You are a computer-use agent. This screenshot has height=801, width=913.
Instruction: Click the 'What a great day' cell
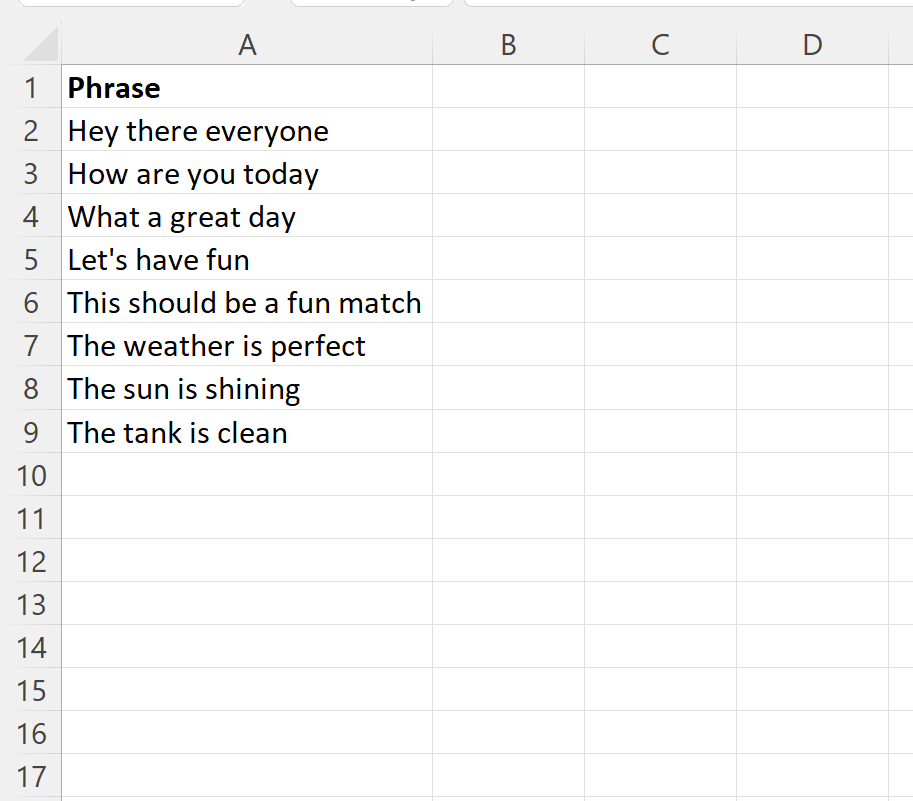coord(247,216)
